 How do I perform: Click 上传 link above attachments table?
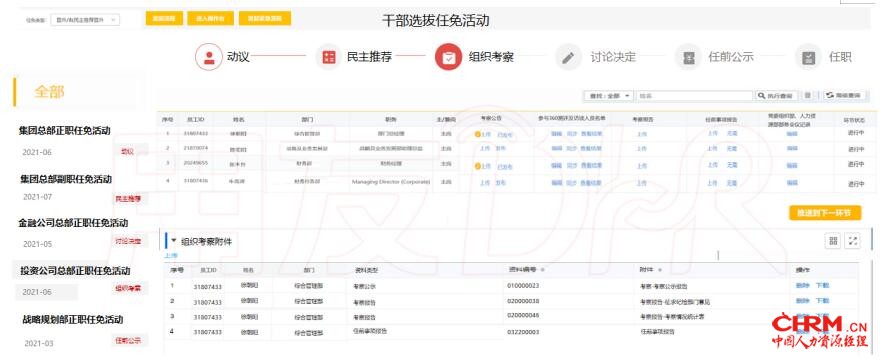click(x=170, y=256)
